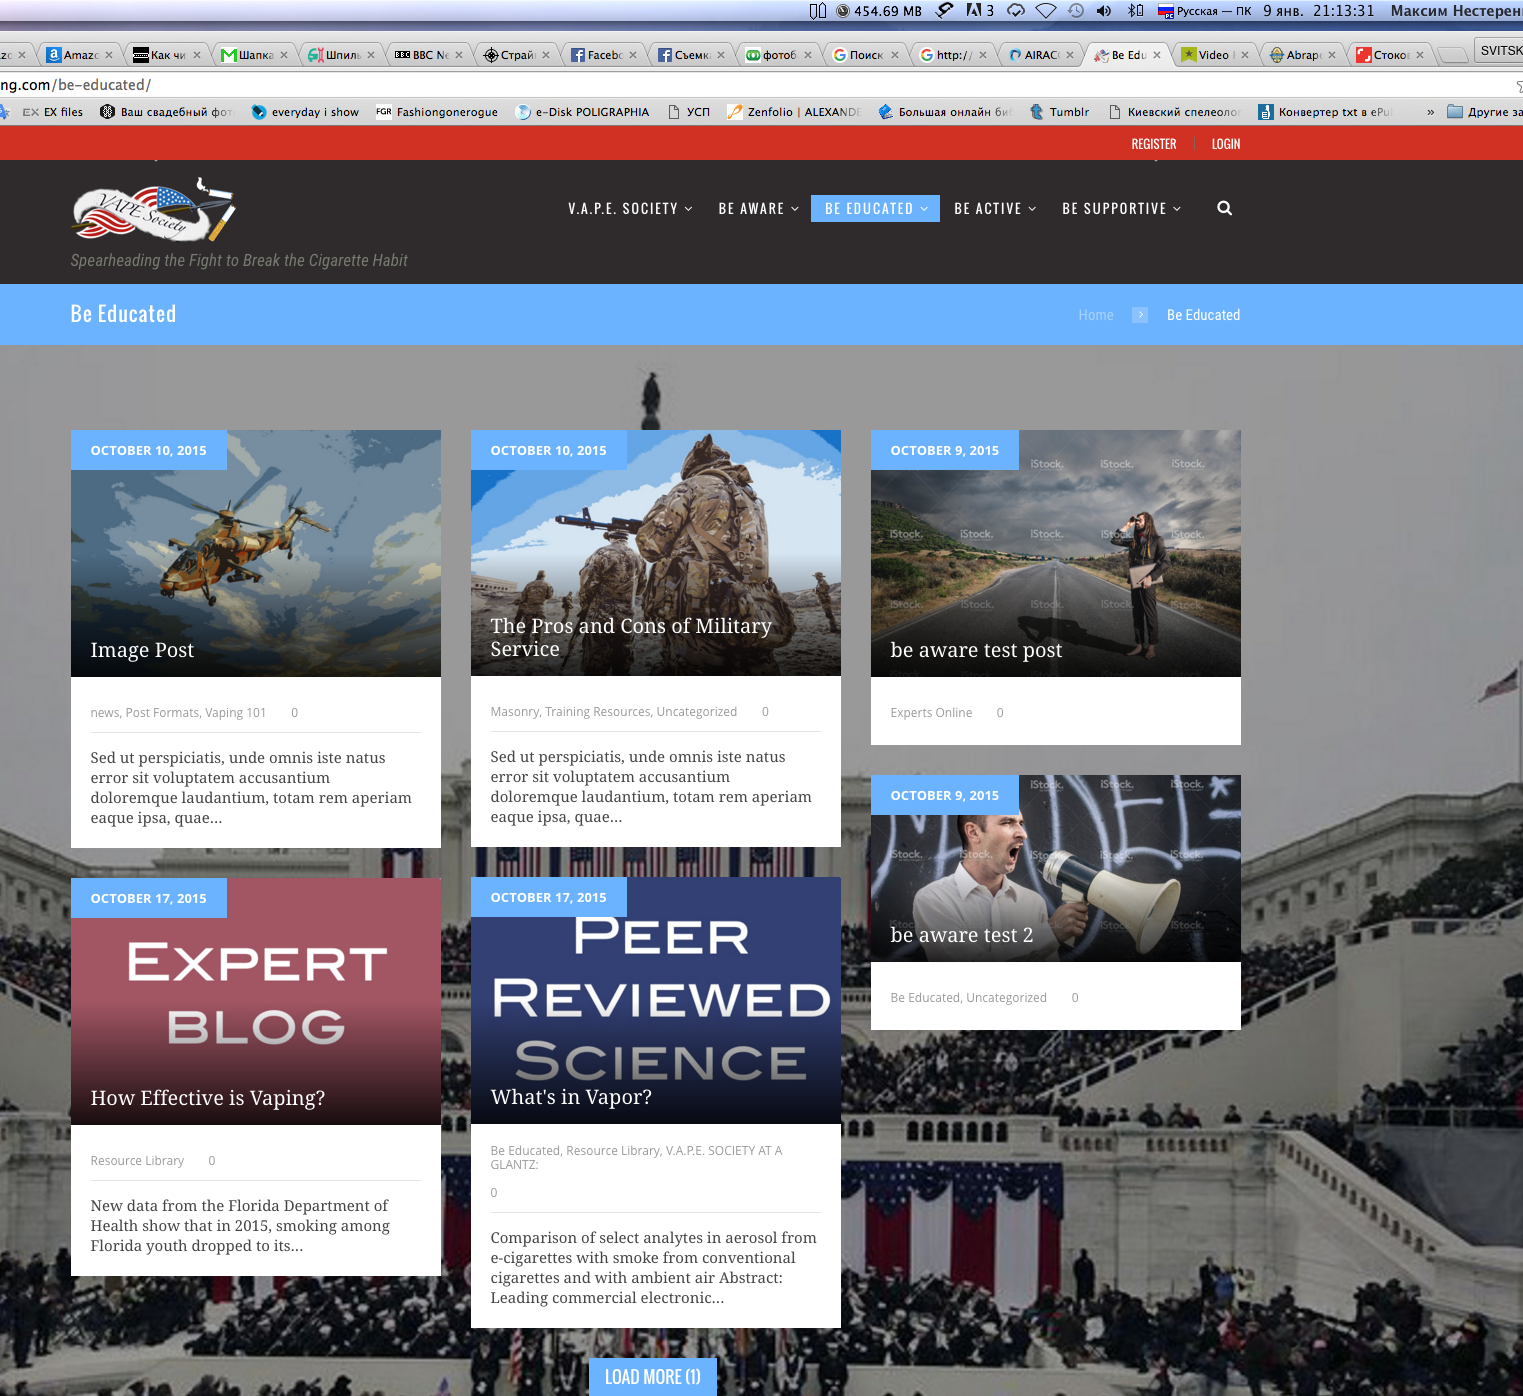Open the Amazon browser tab
Screen dimensions: 1523x1396
[x=79, y=55]
